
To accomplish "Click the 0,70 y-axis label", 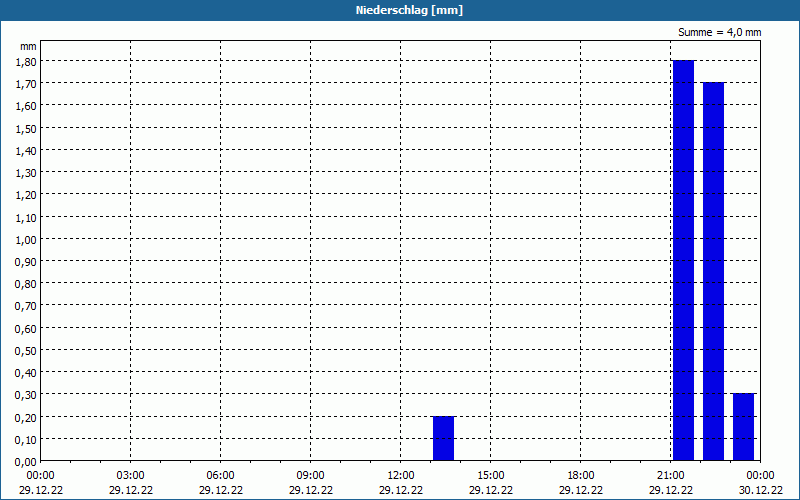I will tap(26, 306).
